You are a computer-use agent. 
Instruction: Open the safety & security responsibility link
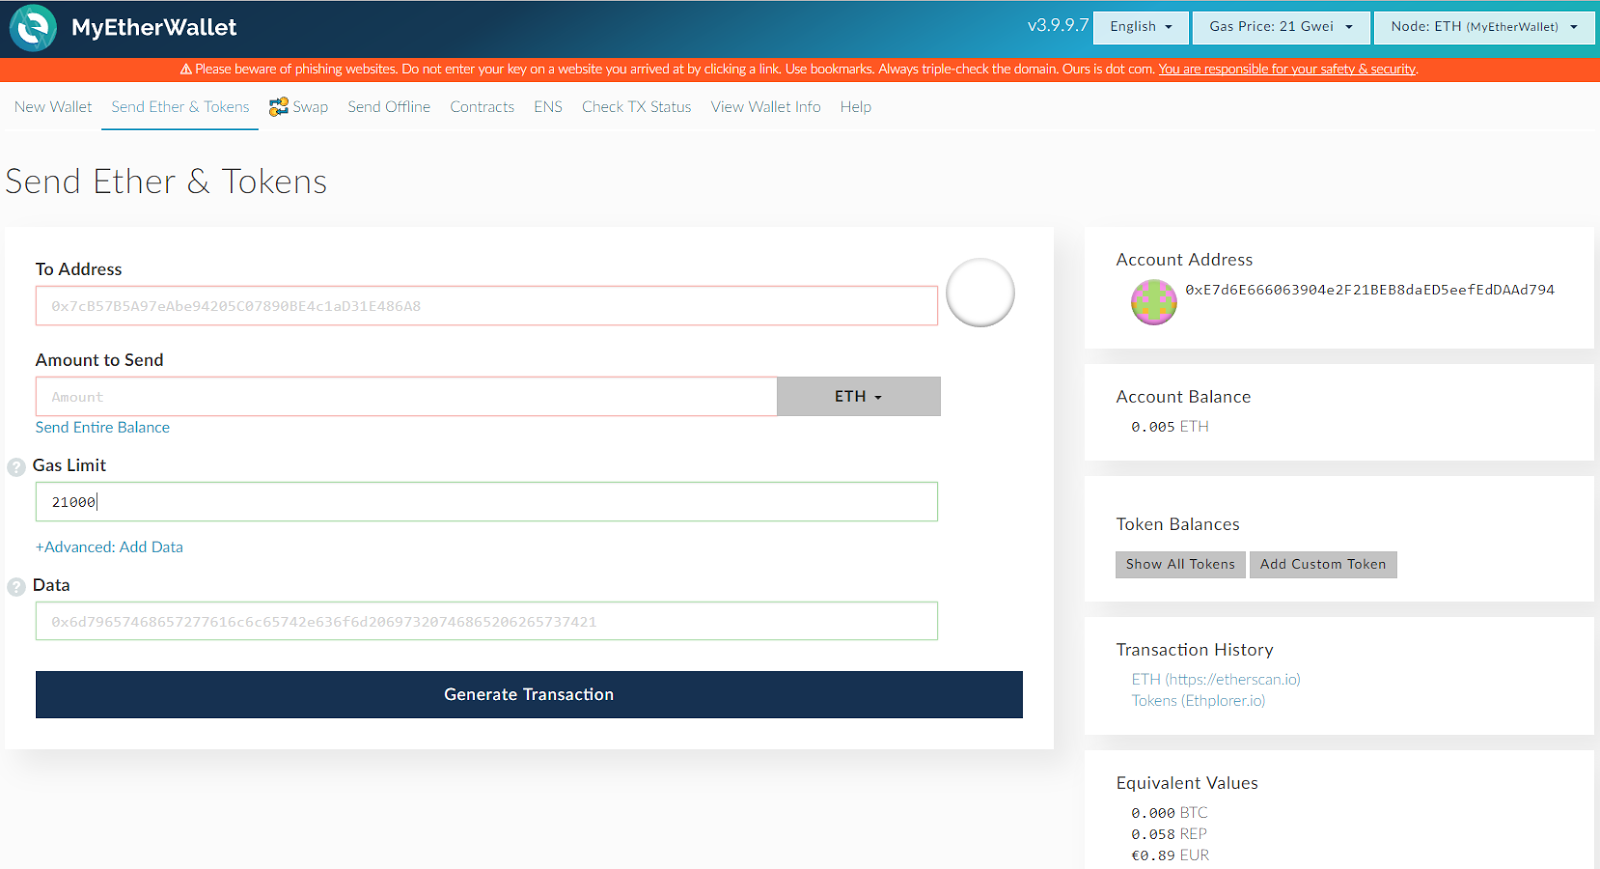point(1287,69)
